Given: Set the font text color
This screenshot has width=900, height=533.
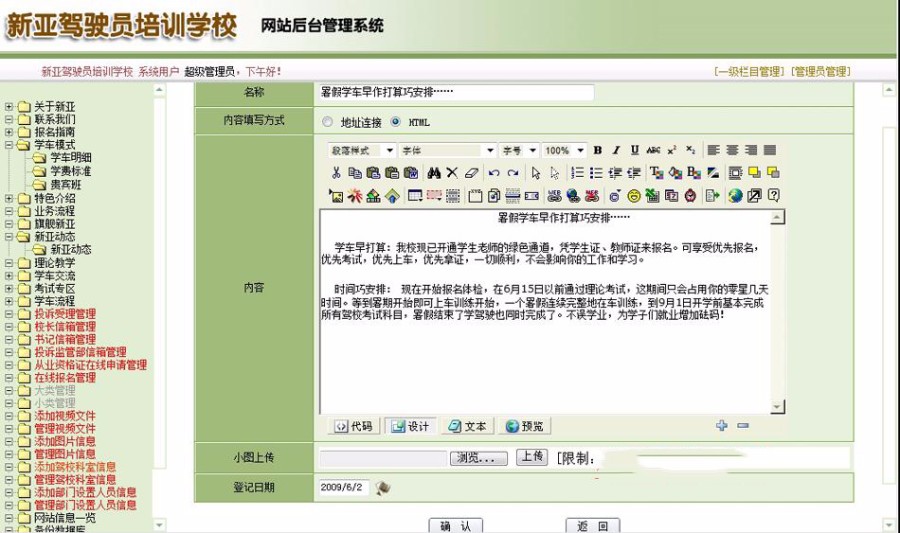Looking at the screenshot, I should 657,173.
